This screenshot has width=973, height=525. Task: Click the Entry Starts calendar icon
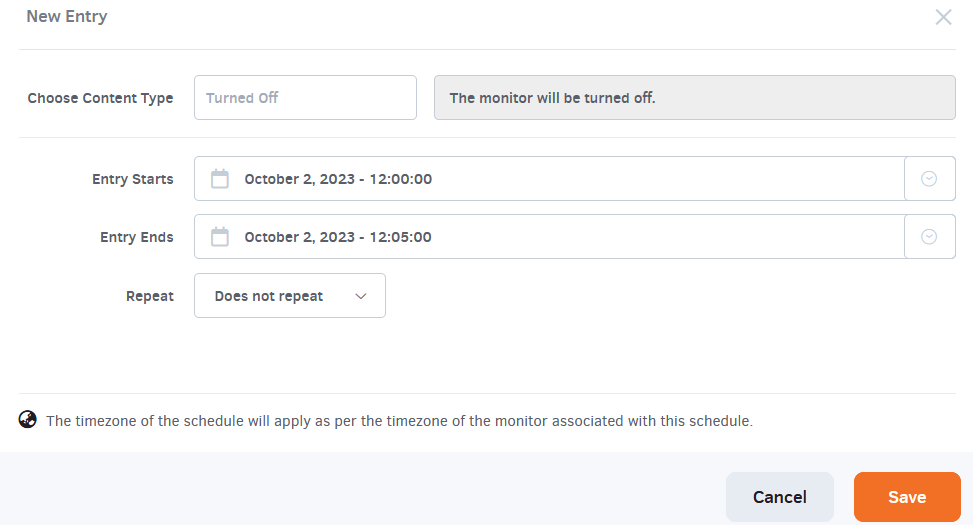click(x=220, y=179)
